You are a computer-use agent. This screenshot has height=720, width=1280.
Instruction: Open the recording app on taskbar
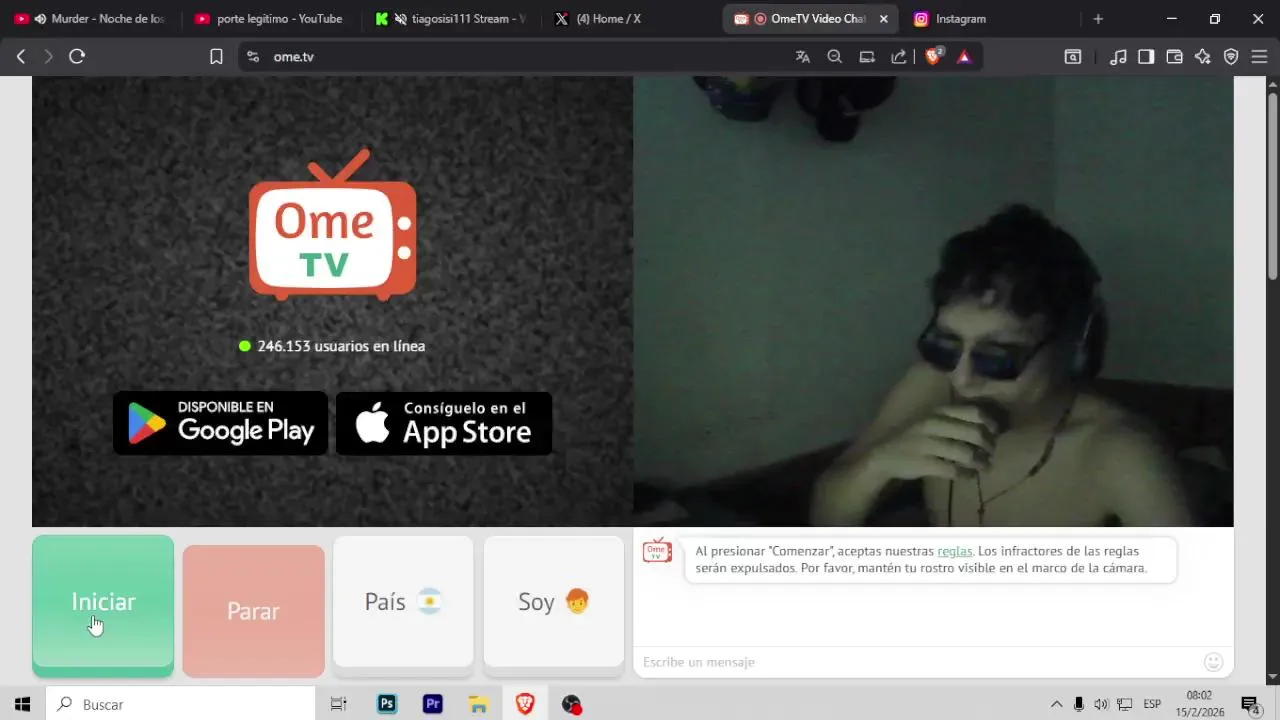(x=571, y=704)
